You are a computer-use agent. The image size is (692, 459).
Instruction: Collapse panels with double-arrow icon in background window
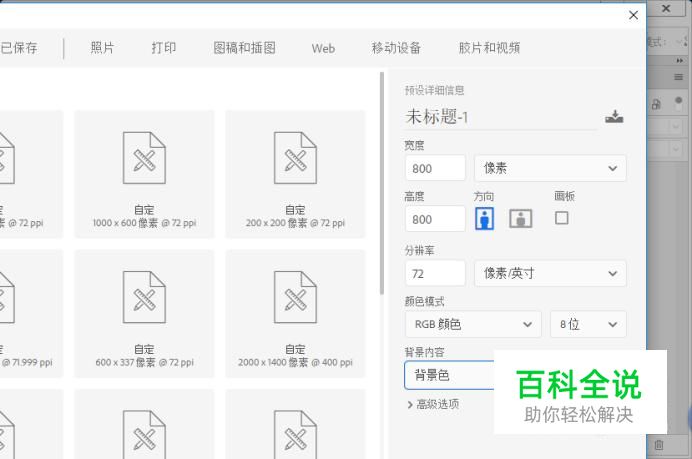[x=679, y=60]
